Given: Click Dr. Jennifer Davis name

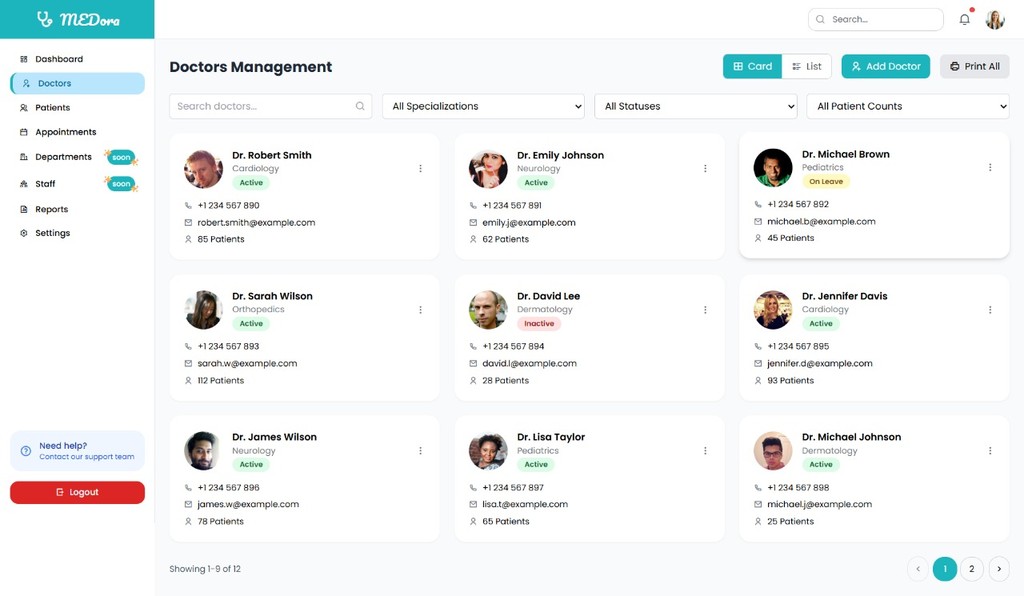Looking at the screenshot, I should click(x=844, y=296).
